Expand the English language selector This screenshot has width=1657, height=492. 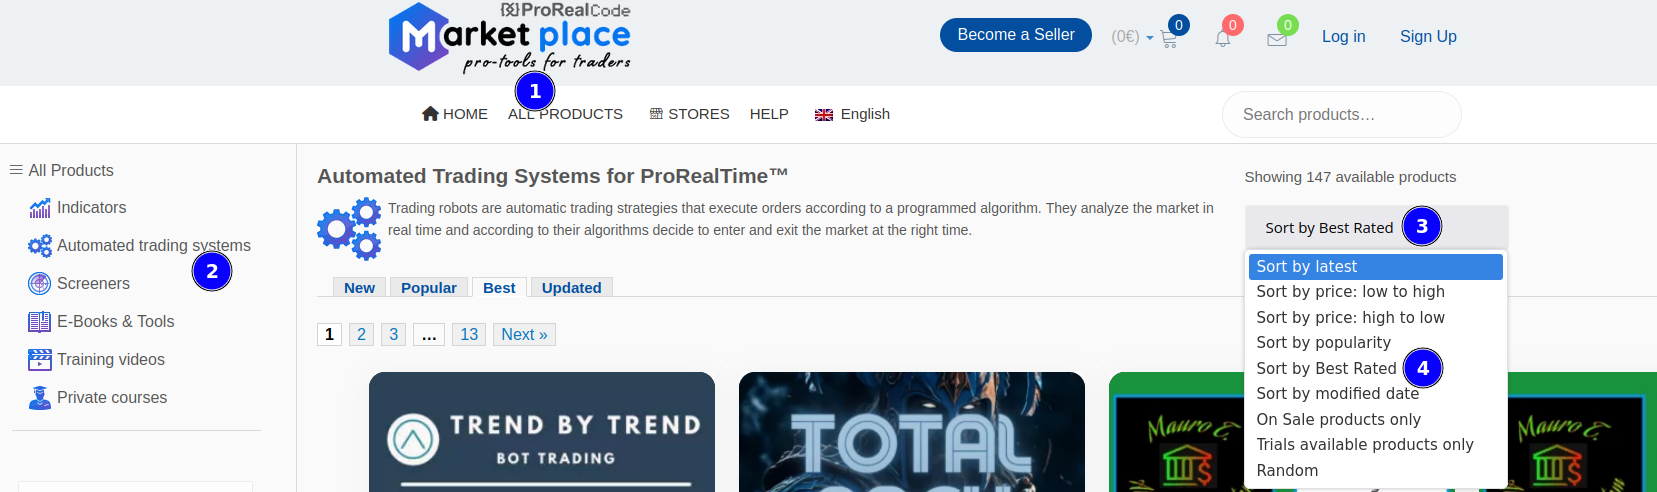coord(853,114)
